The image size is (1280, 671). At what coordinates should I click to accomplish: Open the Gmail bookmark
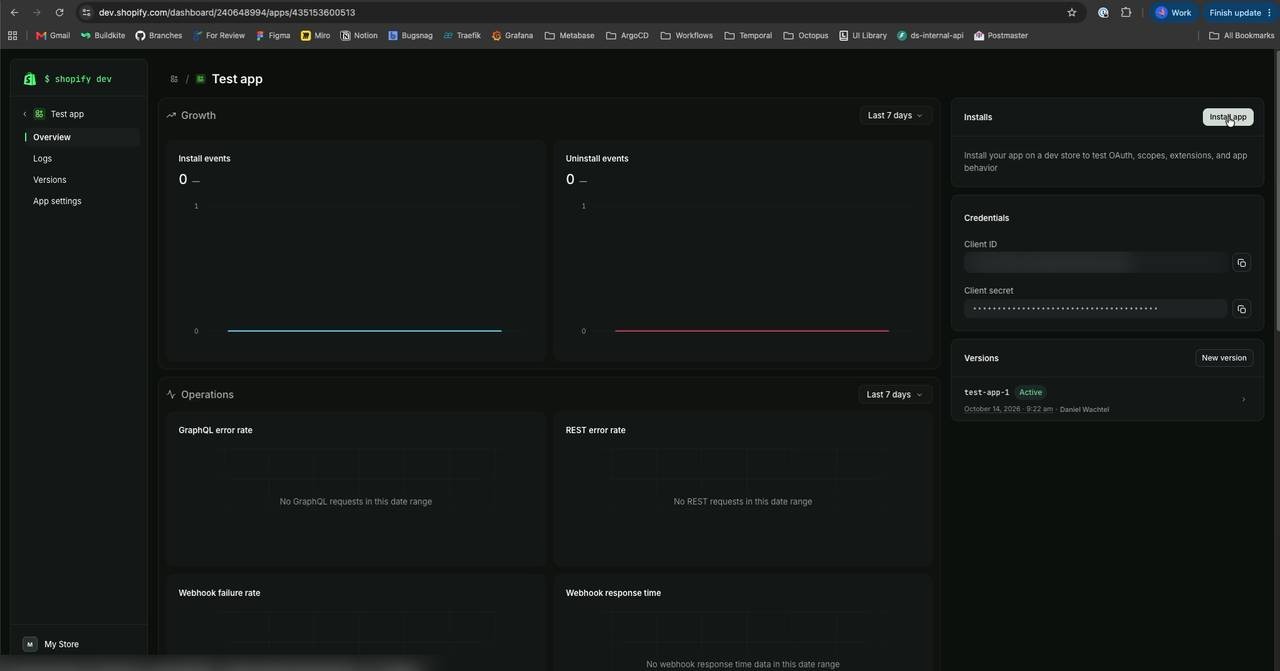53,36
